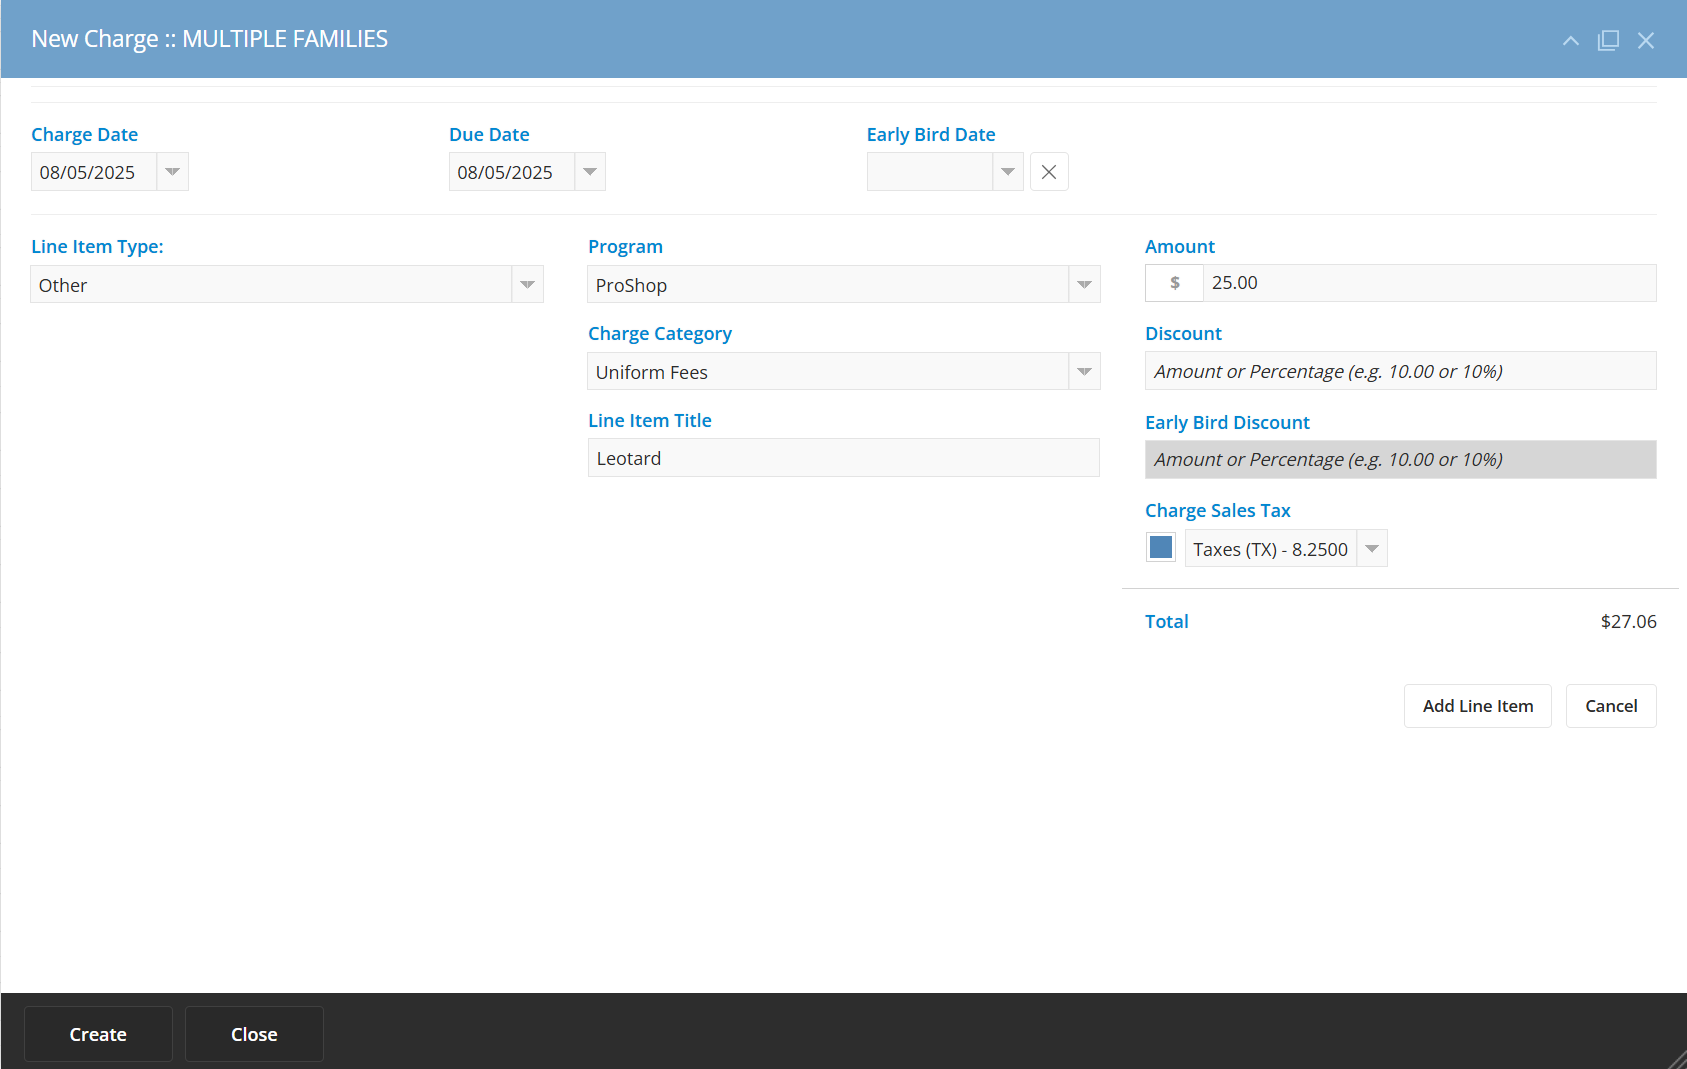Click the Create button

(97, 1033)
